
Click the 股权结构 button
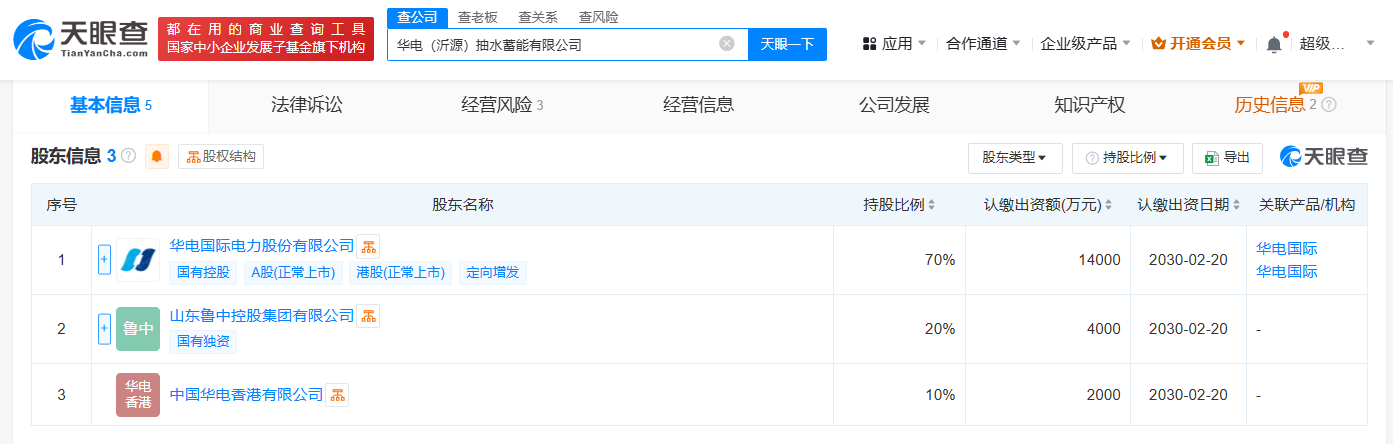(221, 157)
